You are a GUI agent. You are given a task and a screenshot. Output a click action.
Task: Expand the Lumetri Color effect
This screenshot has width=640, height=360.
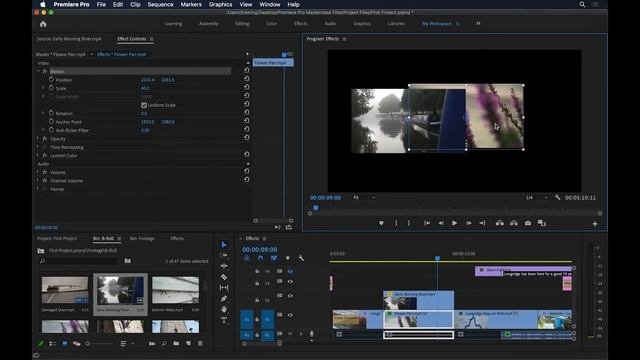[38, 156]
